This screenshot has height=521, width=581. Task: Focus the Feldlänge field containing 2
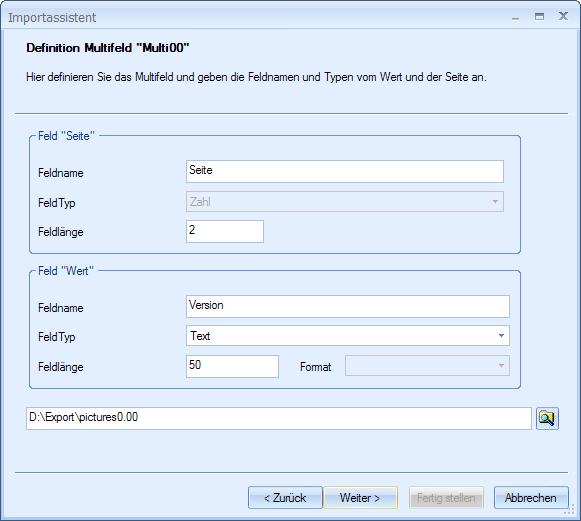(x=225, y=232)
